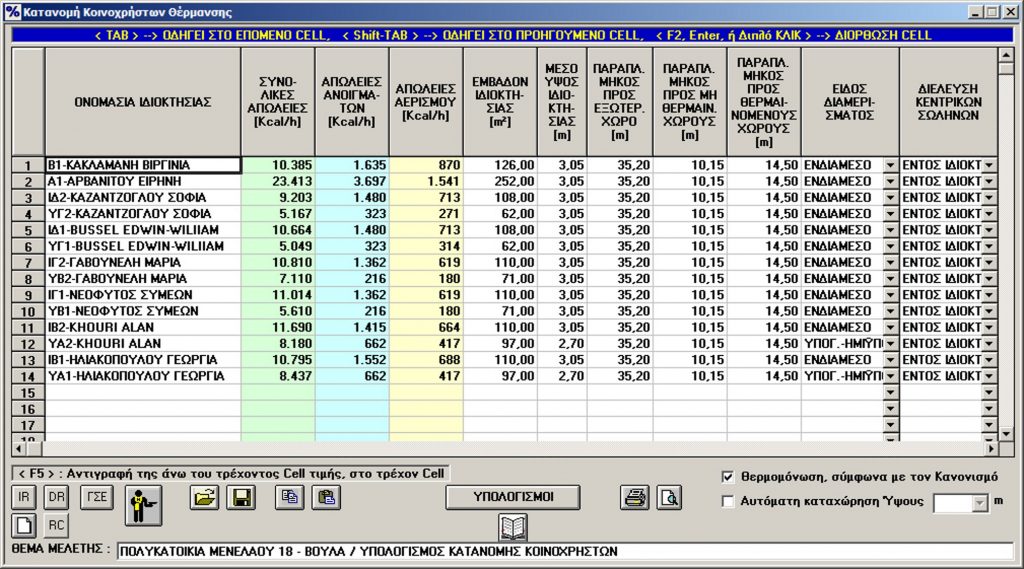
Task: Open ΔΙΕΛΕΥΣΗ ΚΕΝΤΡΙΚΩΝ ΣΩΛΗΝΩΝ dropdown in row 2
Action: pos(989,181)
